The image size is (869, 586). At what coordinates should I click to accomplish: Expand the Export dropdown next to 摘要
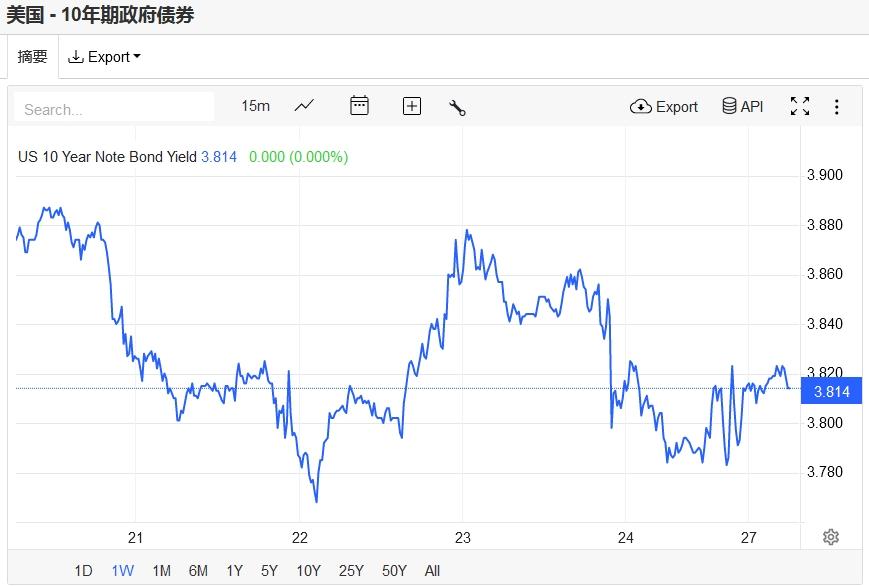tap(104, 57)
